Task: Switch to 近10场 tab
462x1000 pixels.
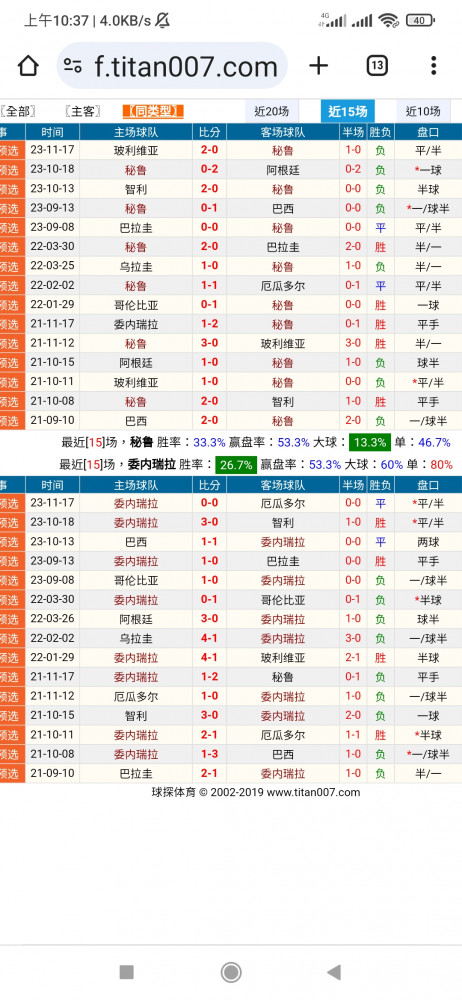Action: click(423, 112)
